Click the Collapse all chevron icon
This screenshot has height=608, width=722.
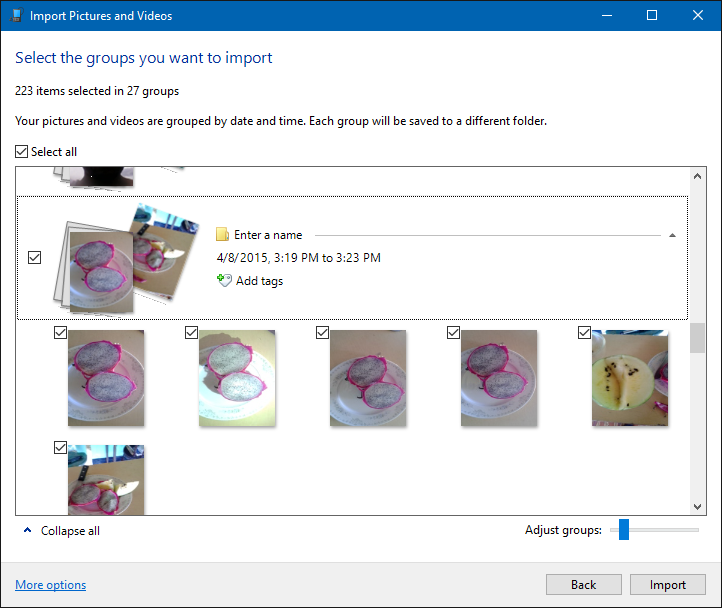28,530
